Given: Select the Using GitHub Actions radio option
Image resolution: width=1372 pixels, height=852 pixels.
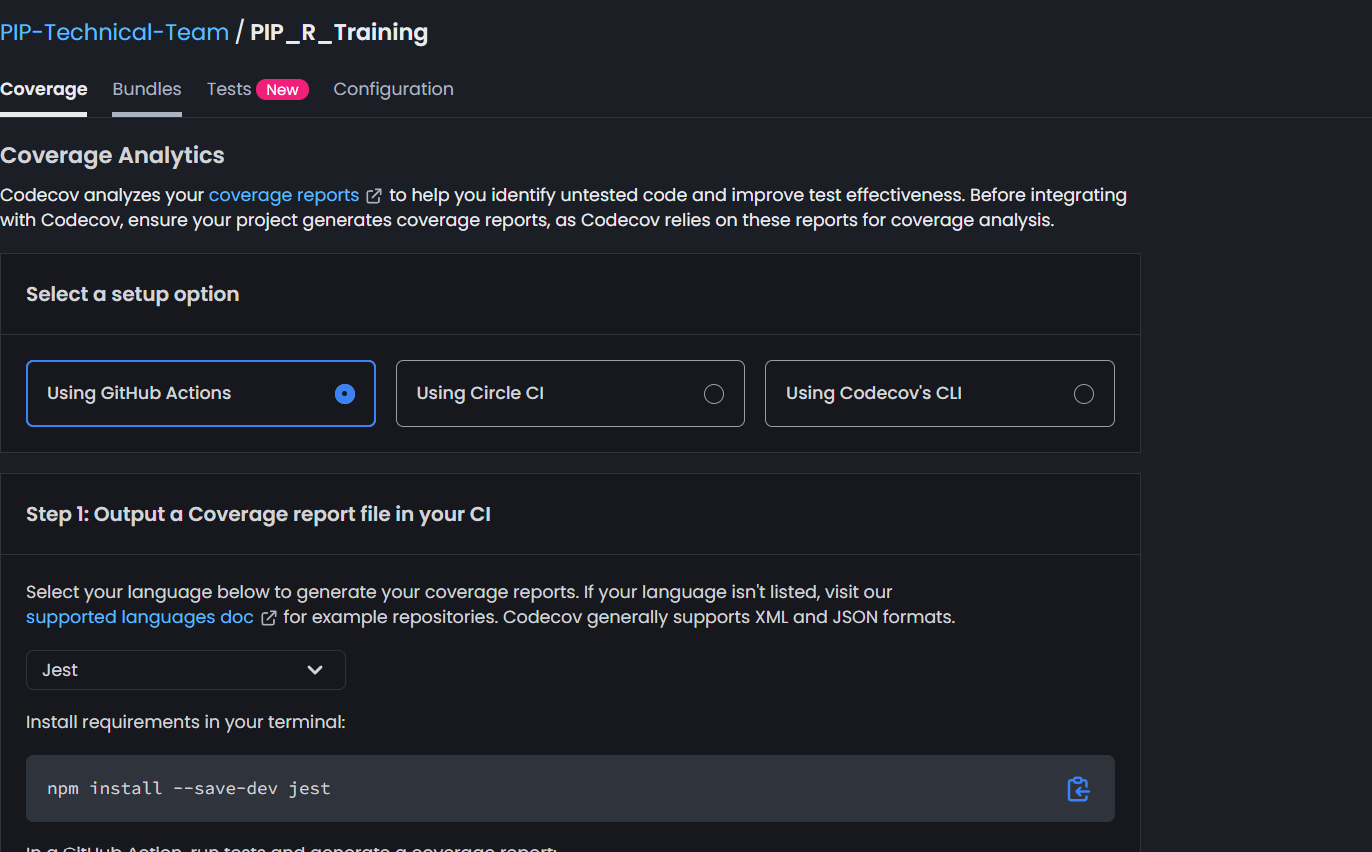Looking at the screenshot, I should 201,394.
